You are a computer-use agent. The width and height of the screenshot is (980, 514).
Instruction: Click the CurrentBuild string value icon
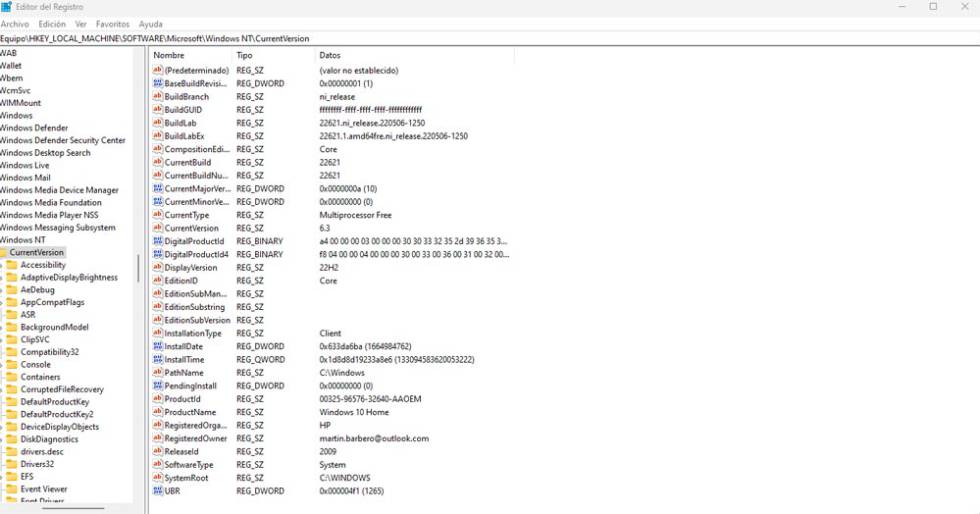[x=158, y=162]
